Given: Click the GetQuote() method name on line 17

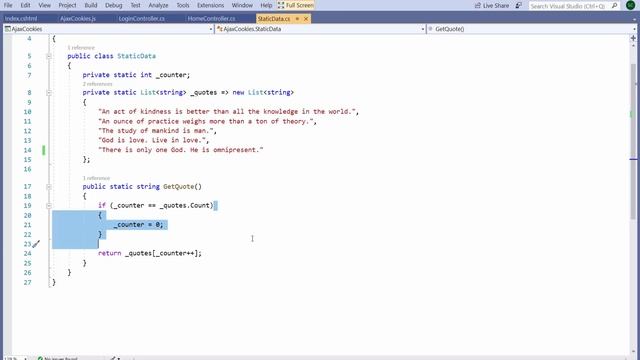Looking at the screenshot, I should coord(182,187).
